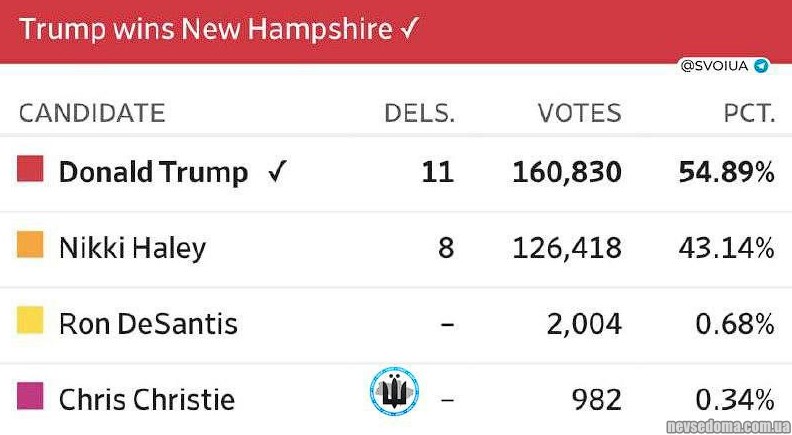Click Chris Christie's magenta color square

click(x=31, y=398)
